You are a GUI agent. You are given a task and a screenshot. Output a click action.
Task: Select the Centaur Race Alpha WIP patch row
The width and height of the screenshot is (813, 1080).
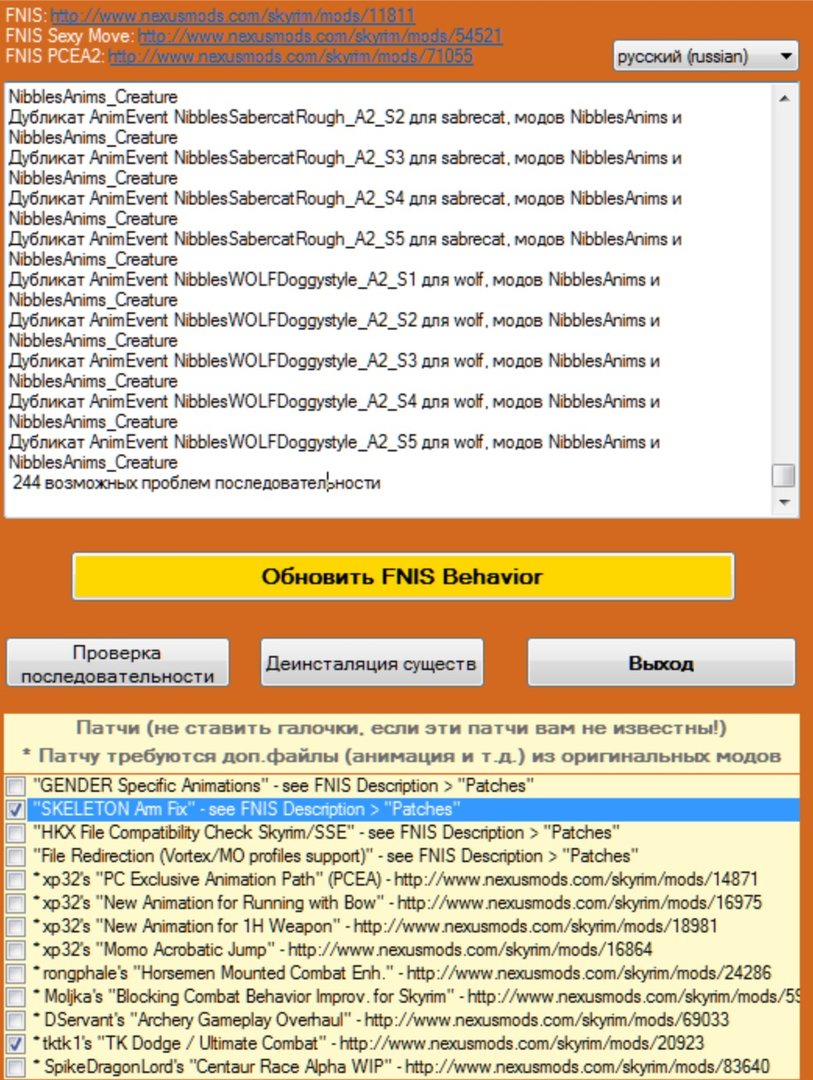[400, 1066]
